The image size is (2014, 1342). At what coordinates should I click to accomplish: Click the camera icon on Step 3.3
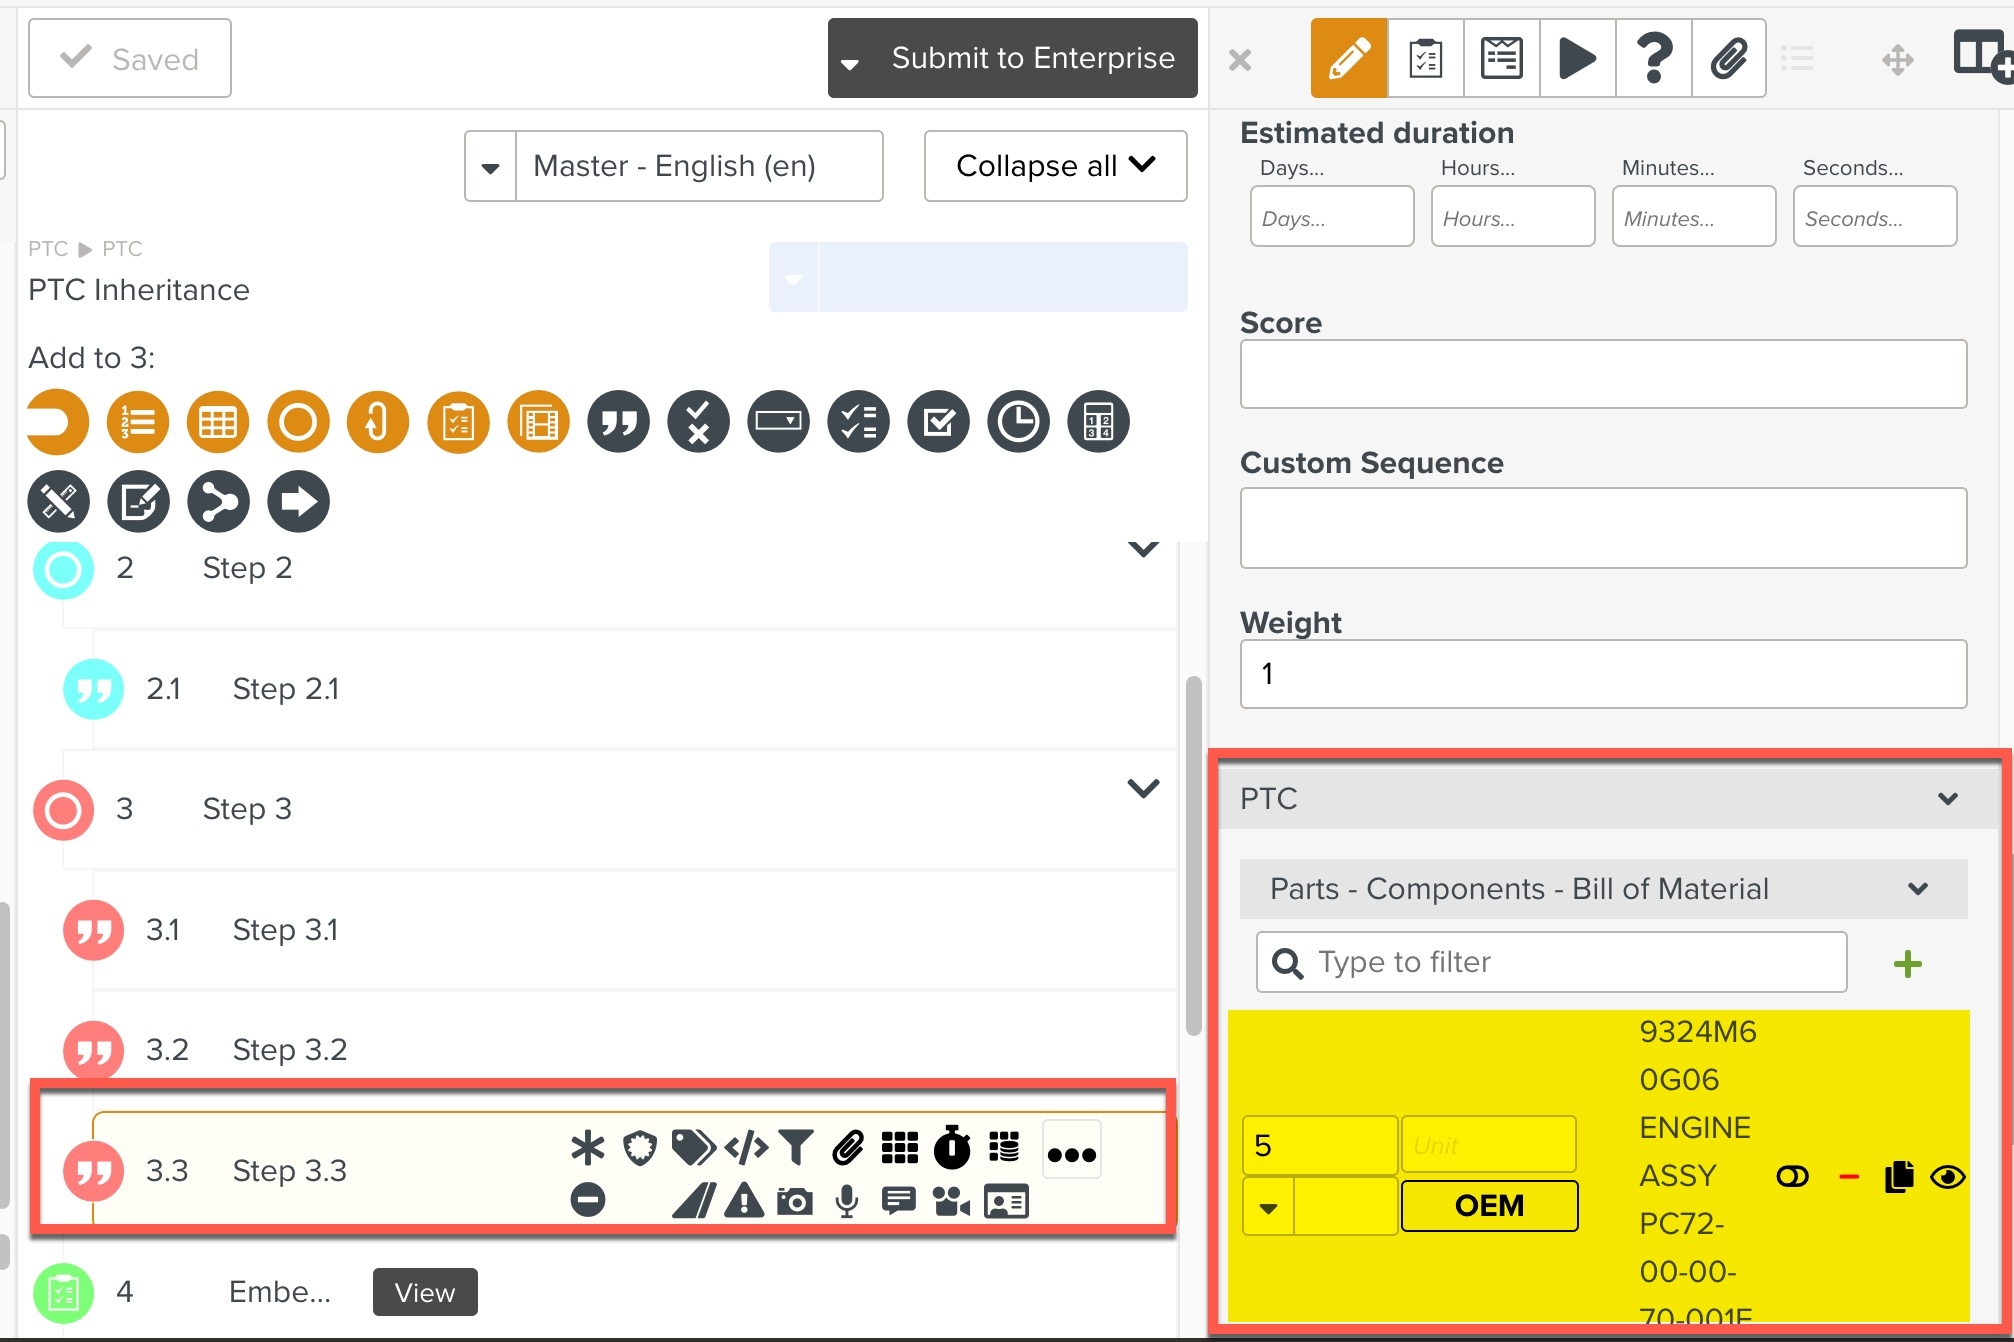coord(795,1201)
